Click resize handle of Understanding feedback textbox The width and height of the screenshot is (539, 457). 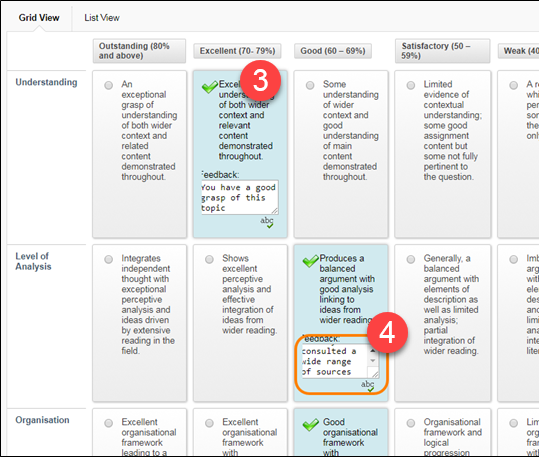point(274,210)
